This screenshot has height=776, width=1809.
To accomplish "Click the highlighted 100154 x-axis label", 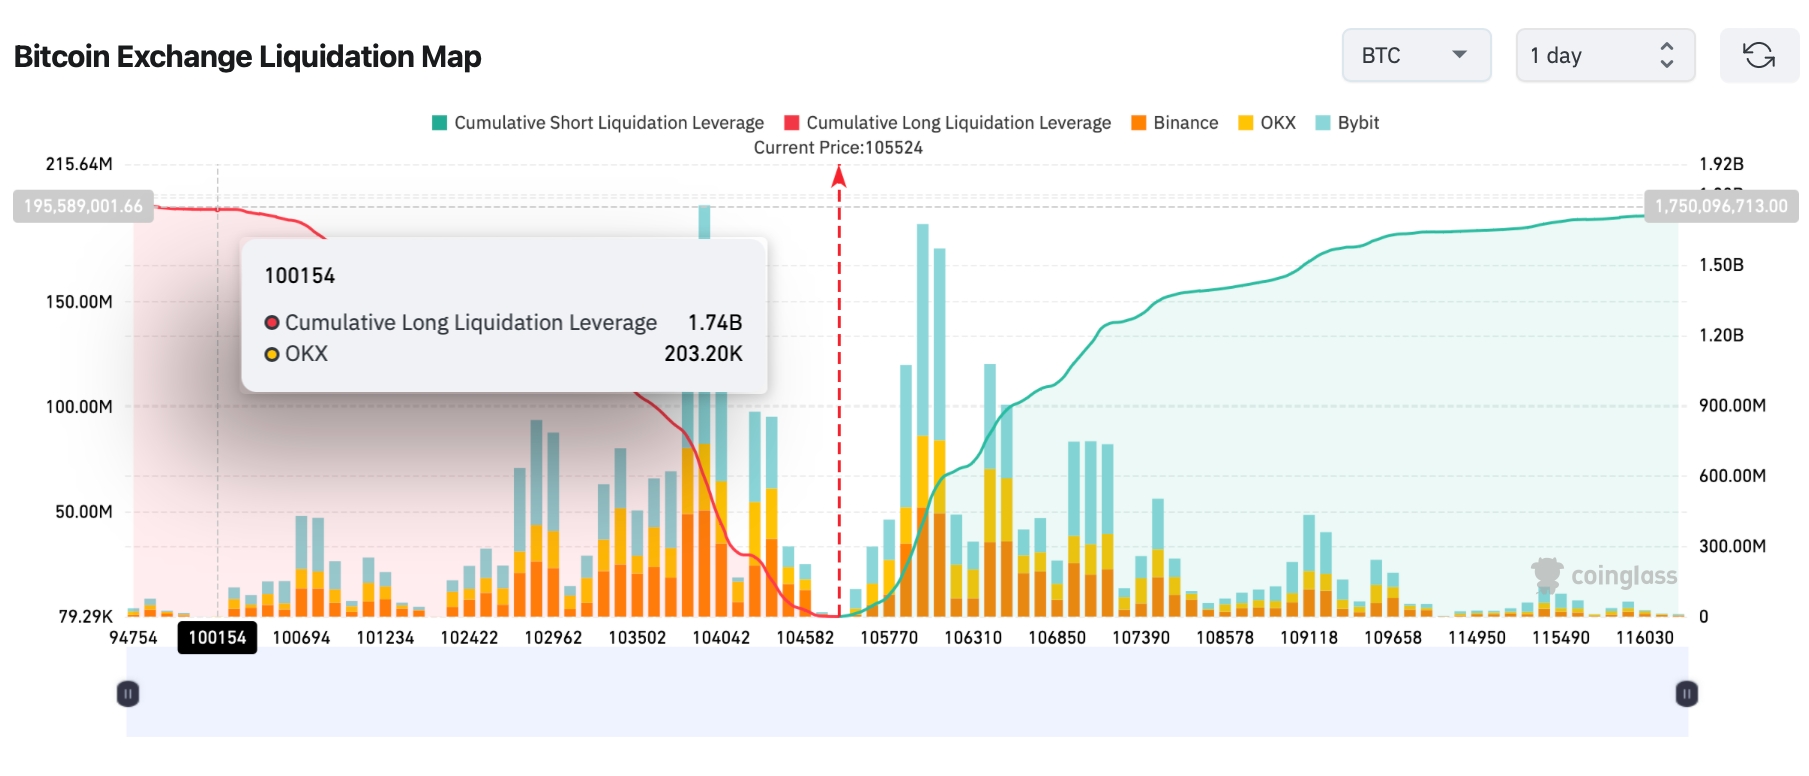I will tap(217, 638).
